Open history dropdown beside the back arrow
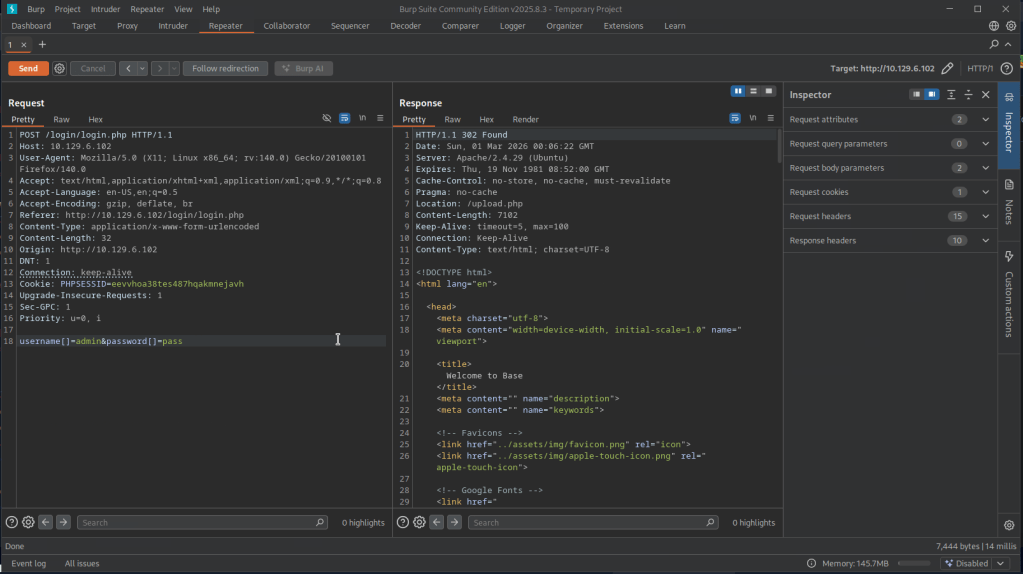Viewport: 1023px width, 574px height. click(x=142, y=69)
